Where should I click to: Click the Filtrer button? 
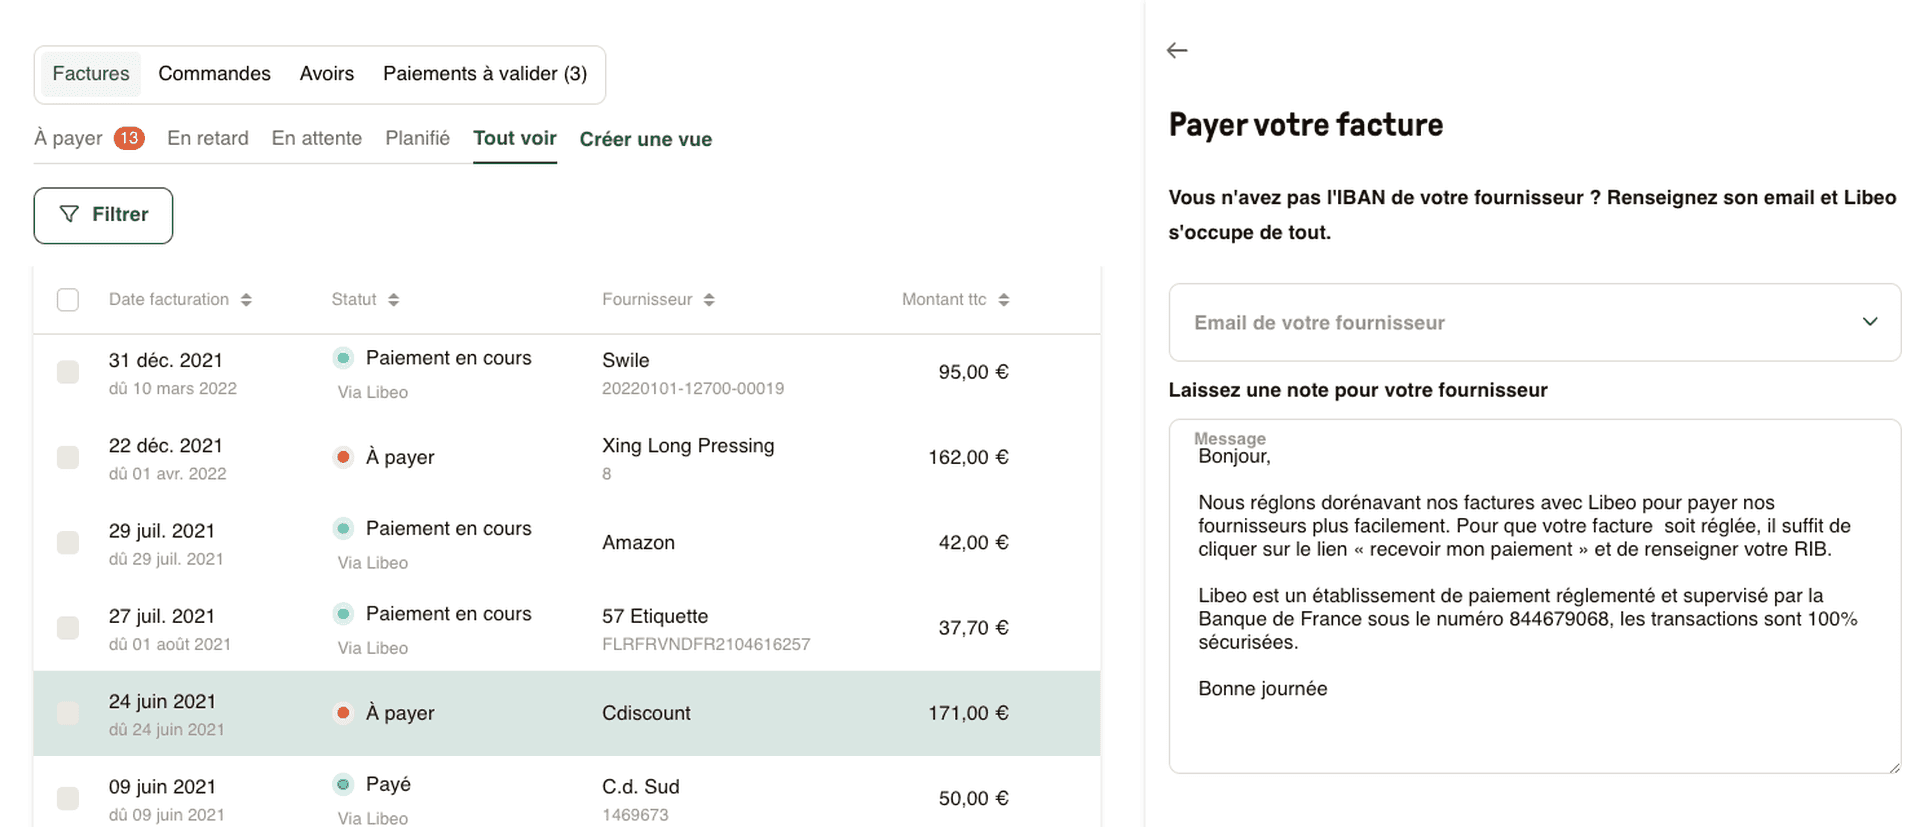coord(103,214)
